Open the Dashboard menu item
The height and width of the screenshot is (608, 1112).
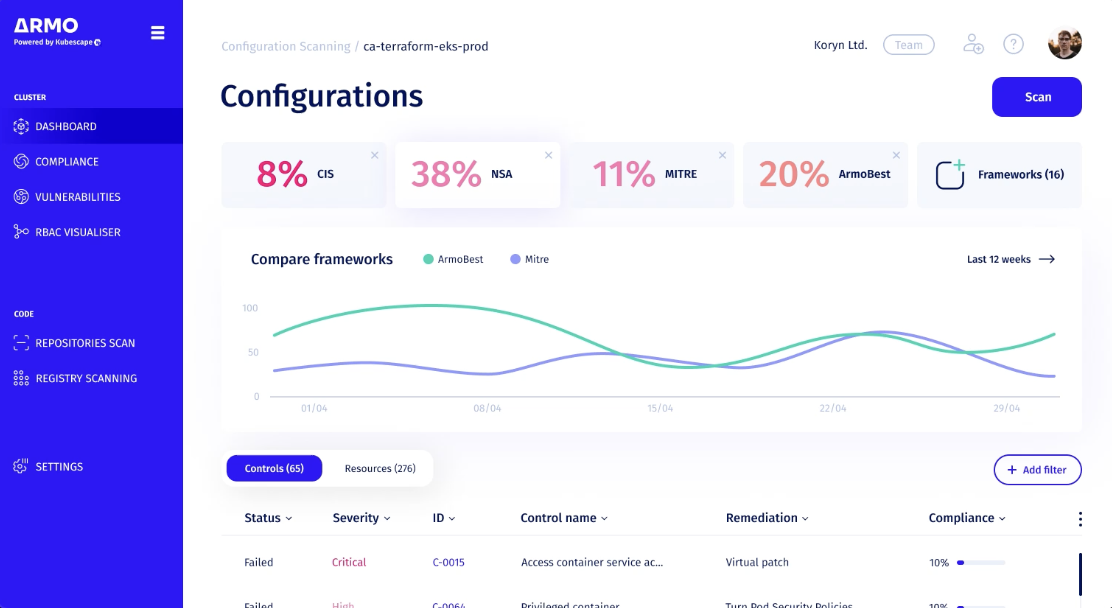pos(91,126)
